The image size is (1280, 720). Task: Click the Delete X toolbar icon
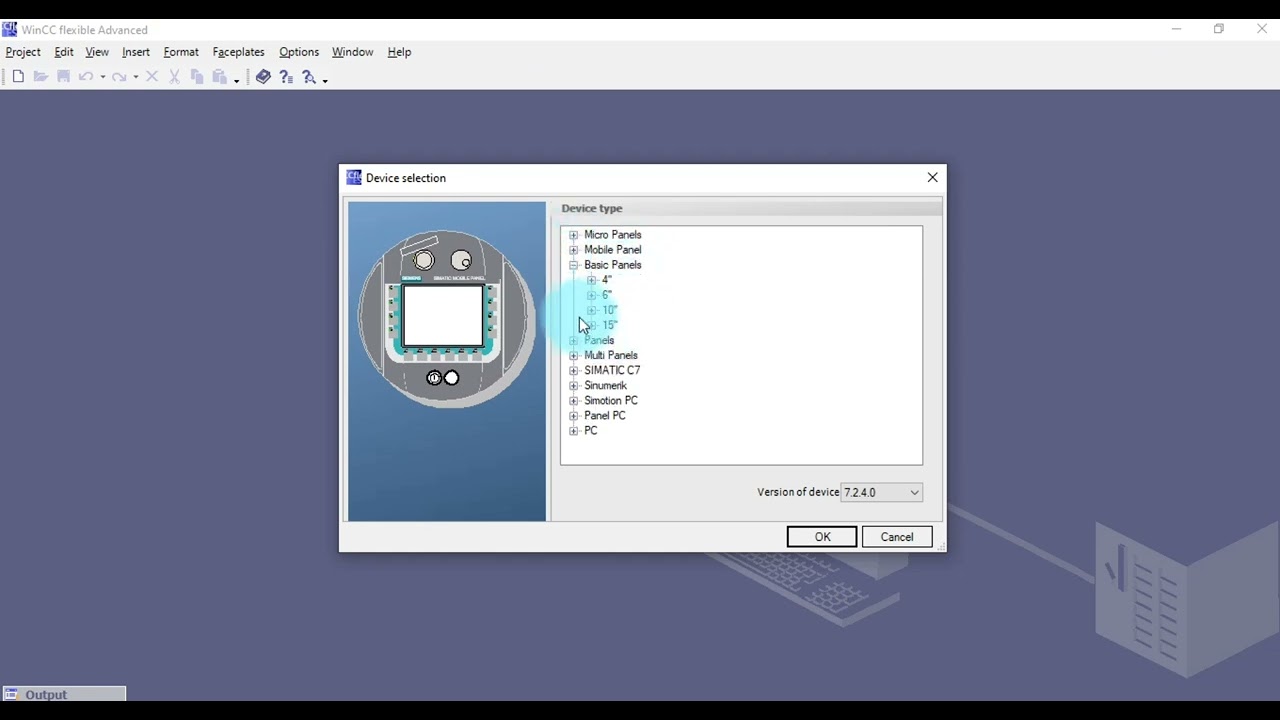[x=152, y=77]
